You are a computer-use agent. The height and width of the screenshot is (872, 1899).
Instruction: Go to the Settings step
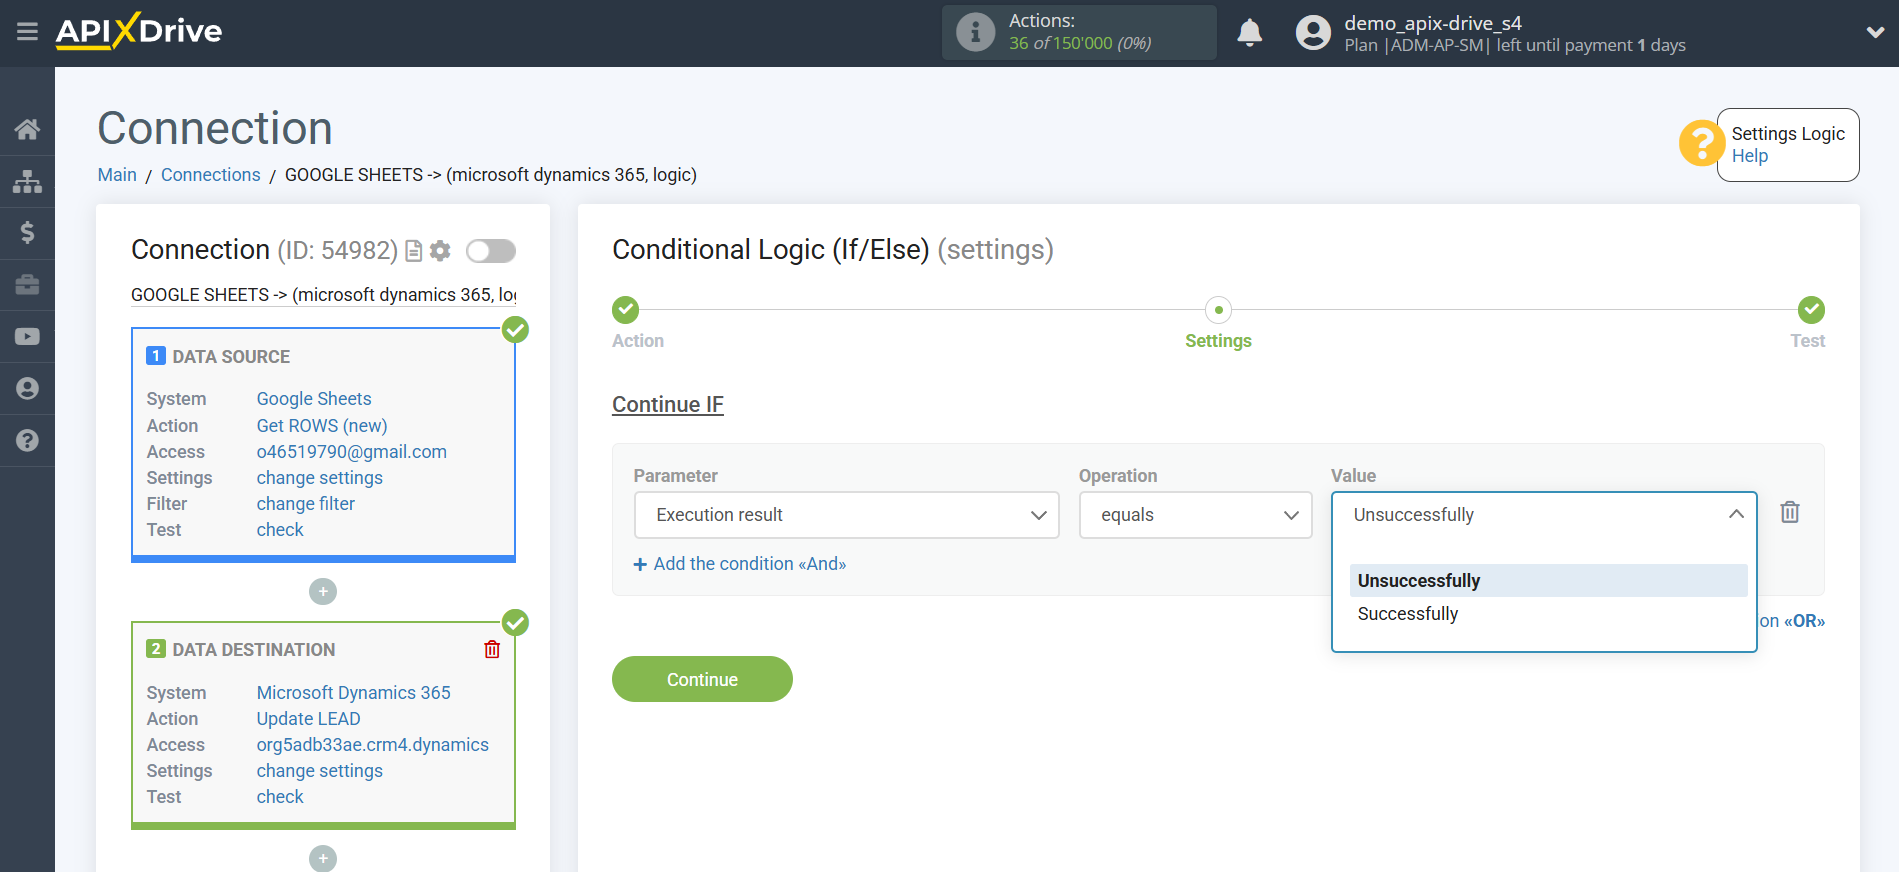point(1218,310)
